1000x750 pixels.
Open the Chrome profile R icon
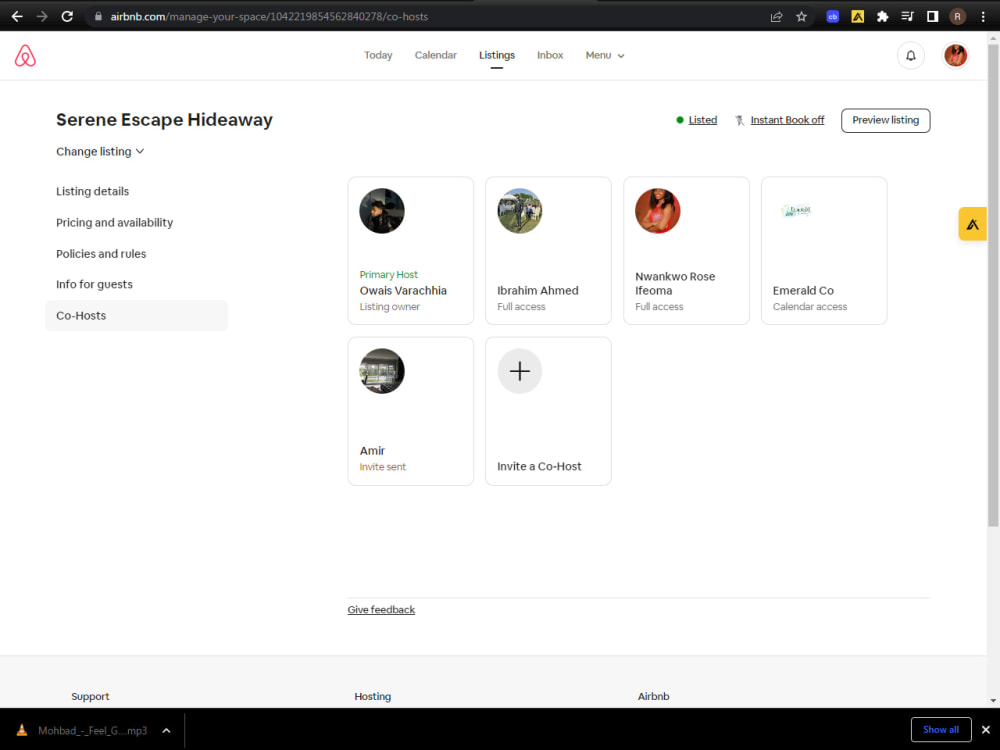click(x=957, y=17)
